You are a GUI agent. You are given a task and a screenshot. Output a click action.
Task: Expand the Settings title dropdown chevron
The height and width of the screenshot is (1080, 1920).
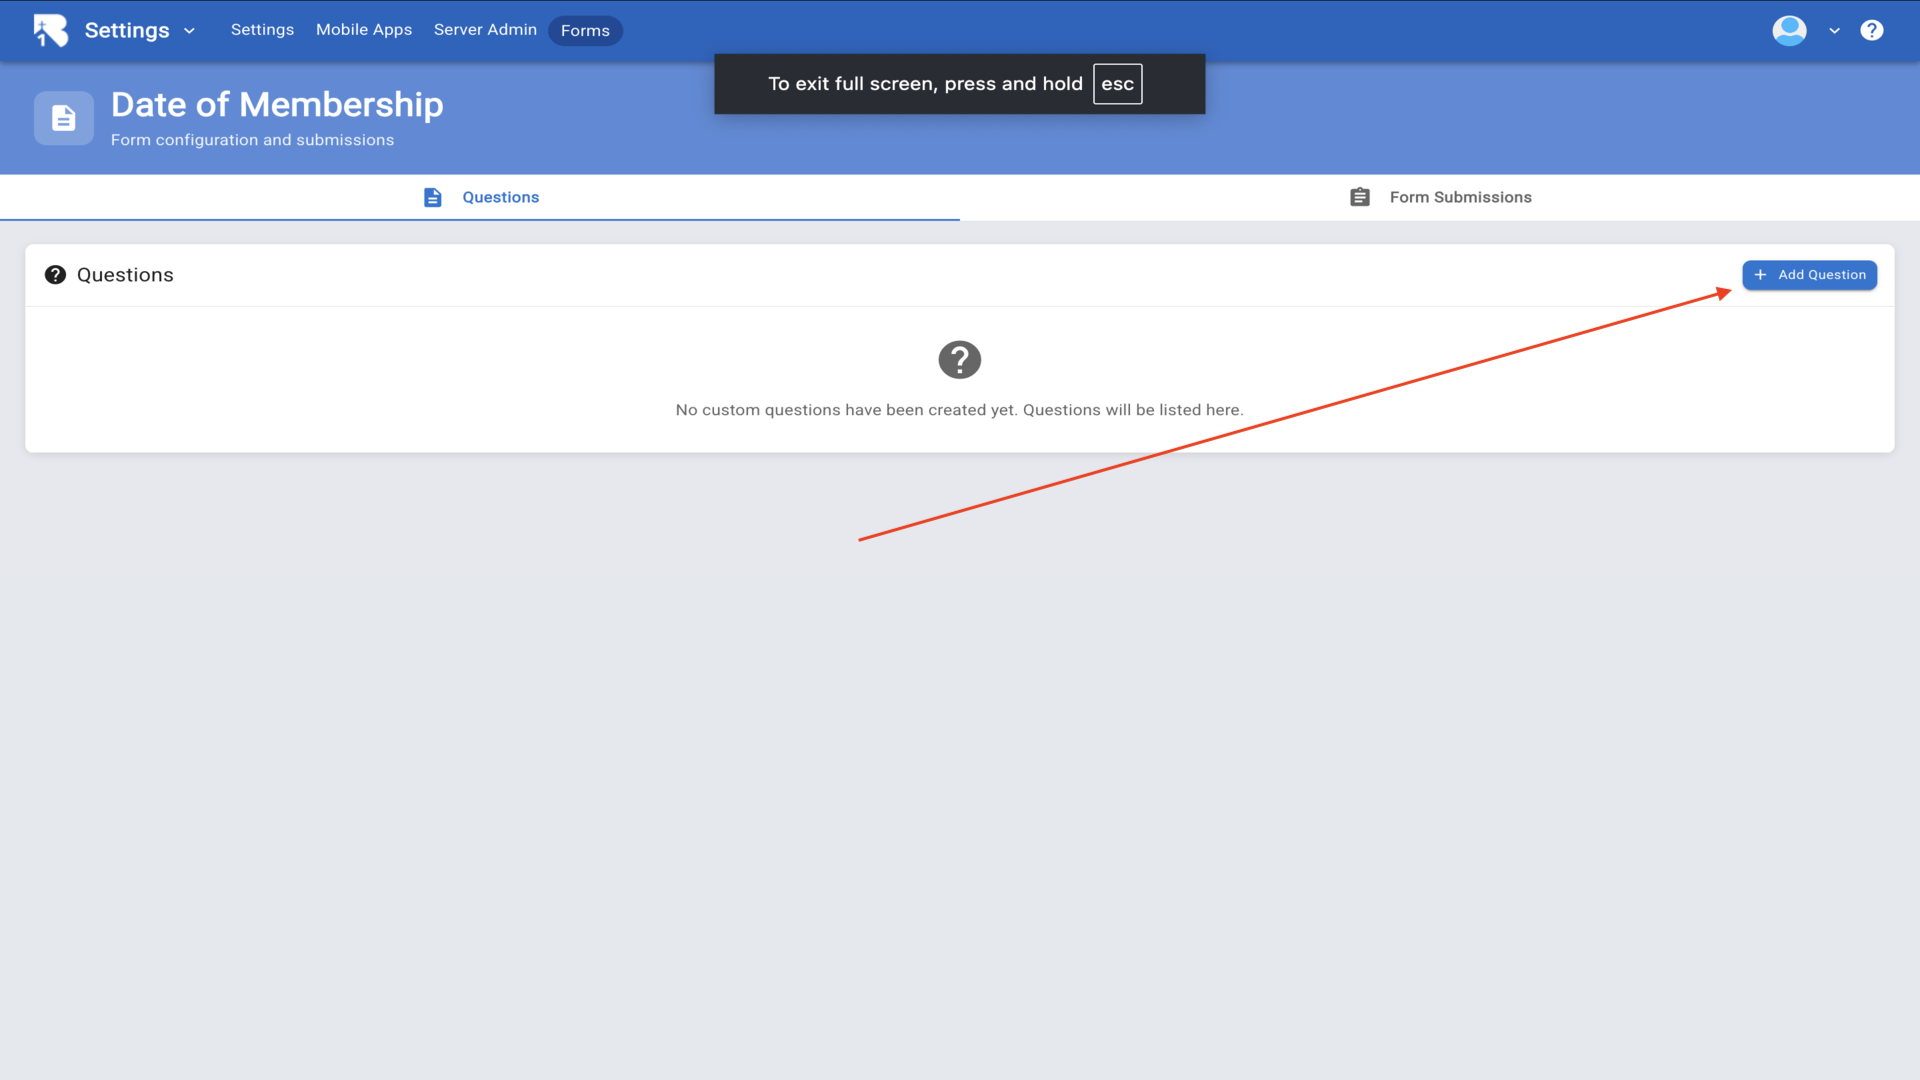(189, 31)
